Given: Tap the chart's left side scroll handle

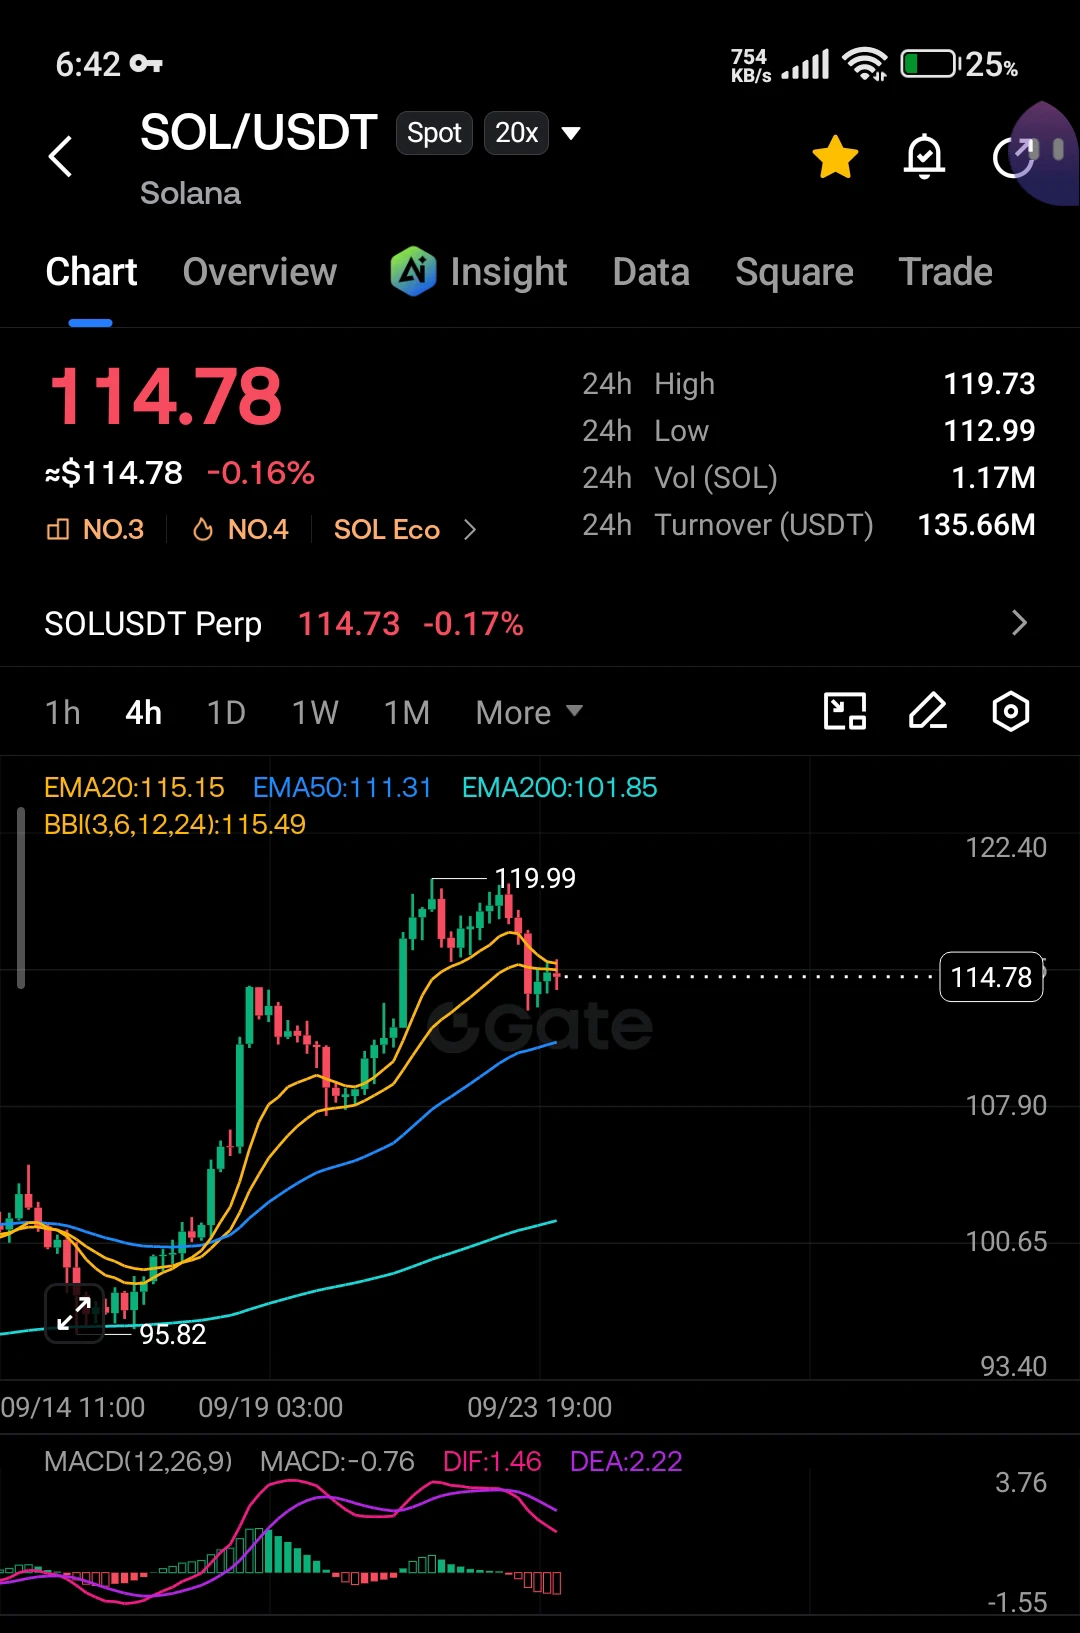Looking at the screenshot, I should click(x=21, y=898).
